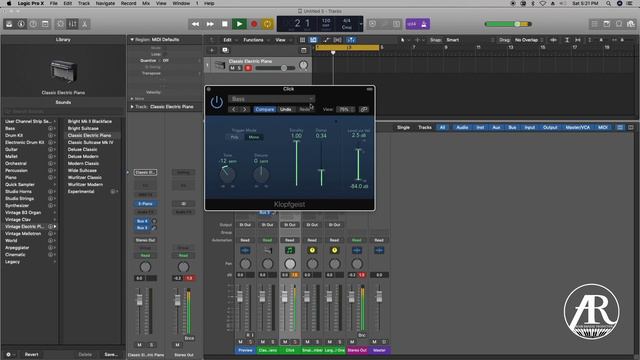This screenshot has height=360, width=640.
Task: Record-enable the Classic Electric Piano track
Action: point(248,68)
